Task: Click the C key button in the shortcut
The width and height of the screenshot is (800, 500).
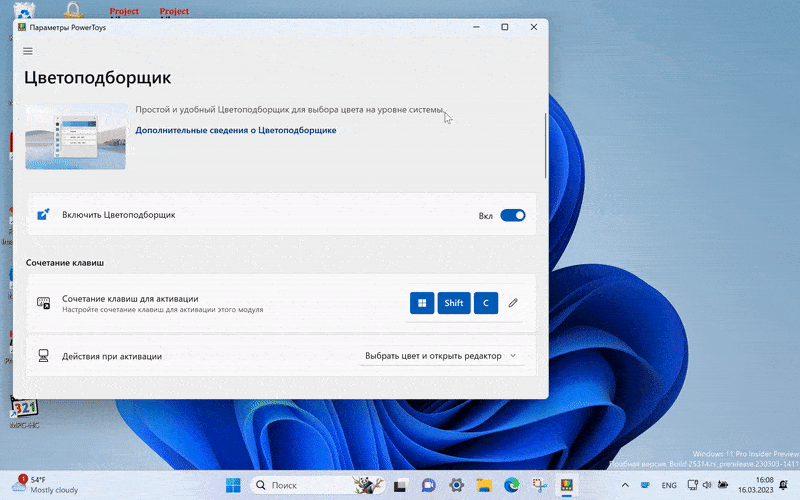Action: [x=486, y=303]
